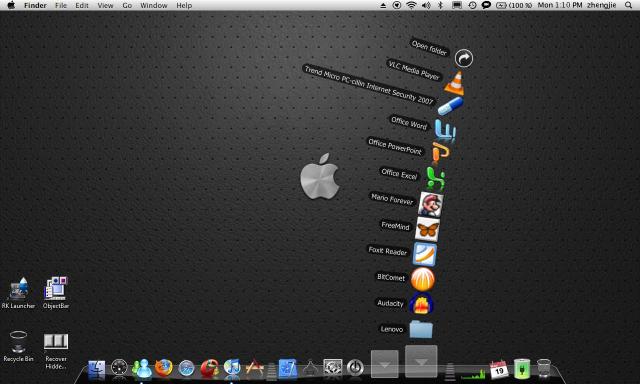
Task: Open iTunes from the dock
Action: [232, 367]
